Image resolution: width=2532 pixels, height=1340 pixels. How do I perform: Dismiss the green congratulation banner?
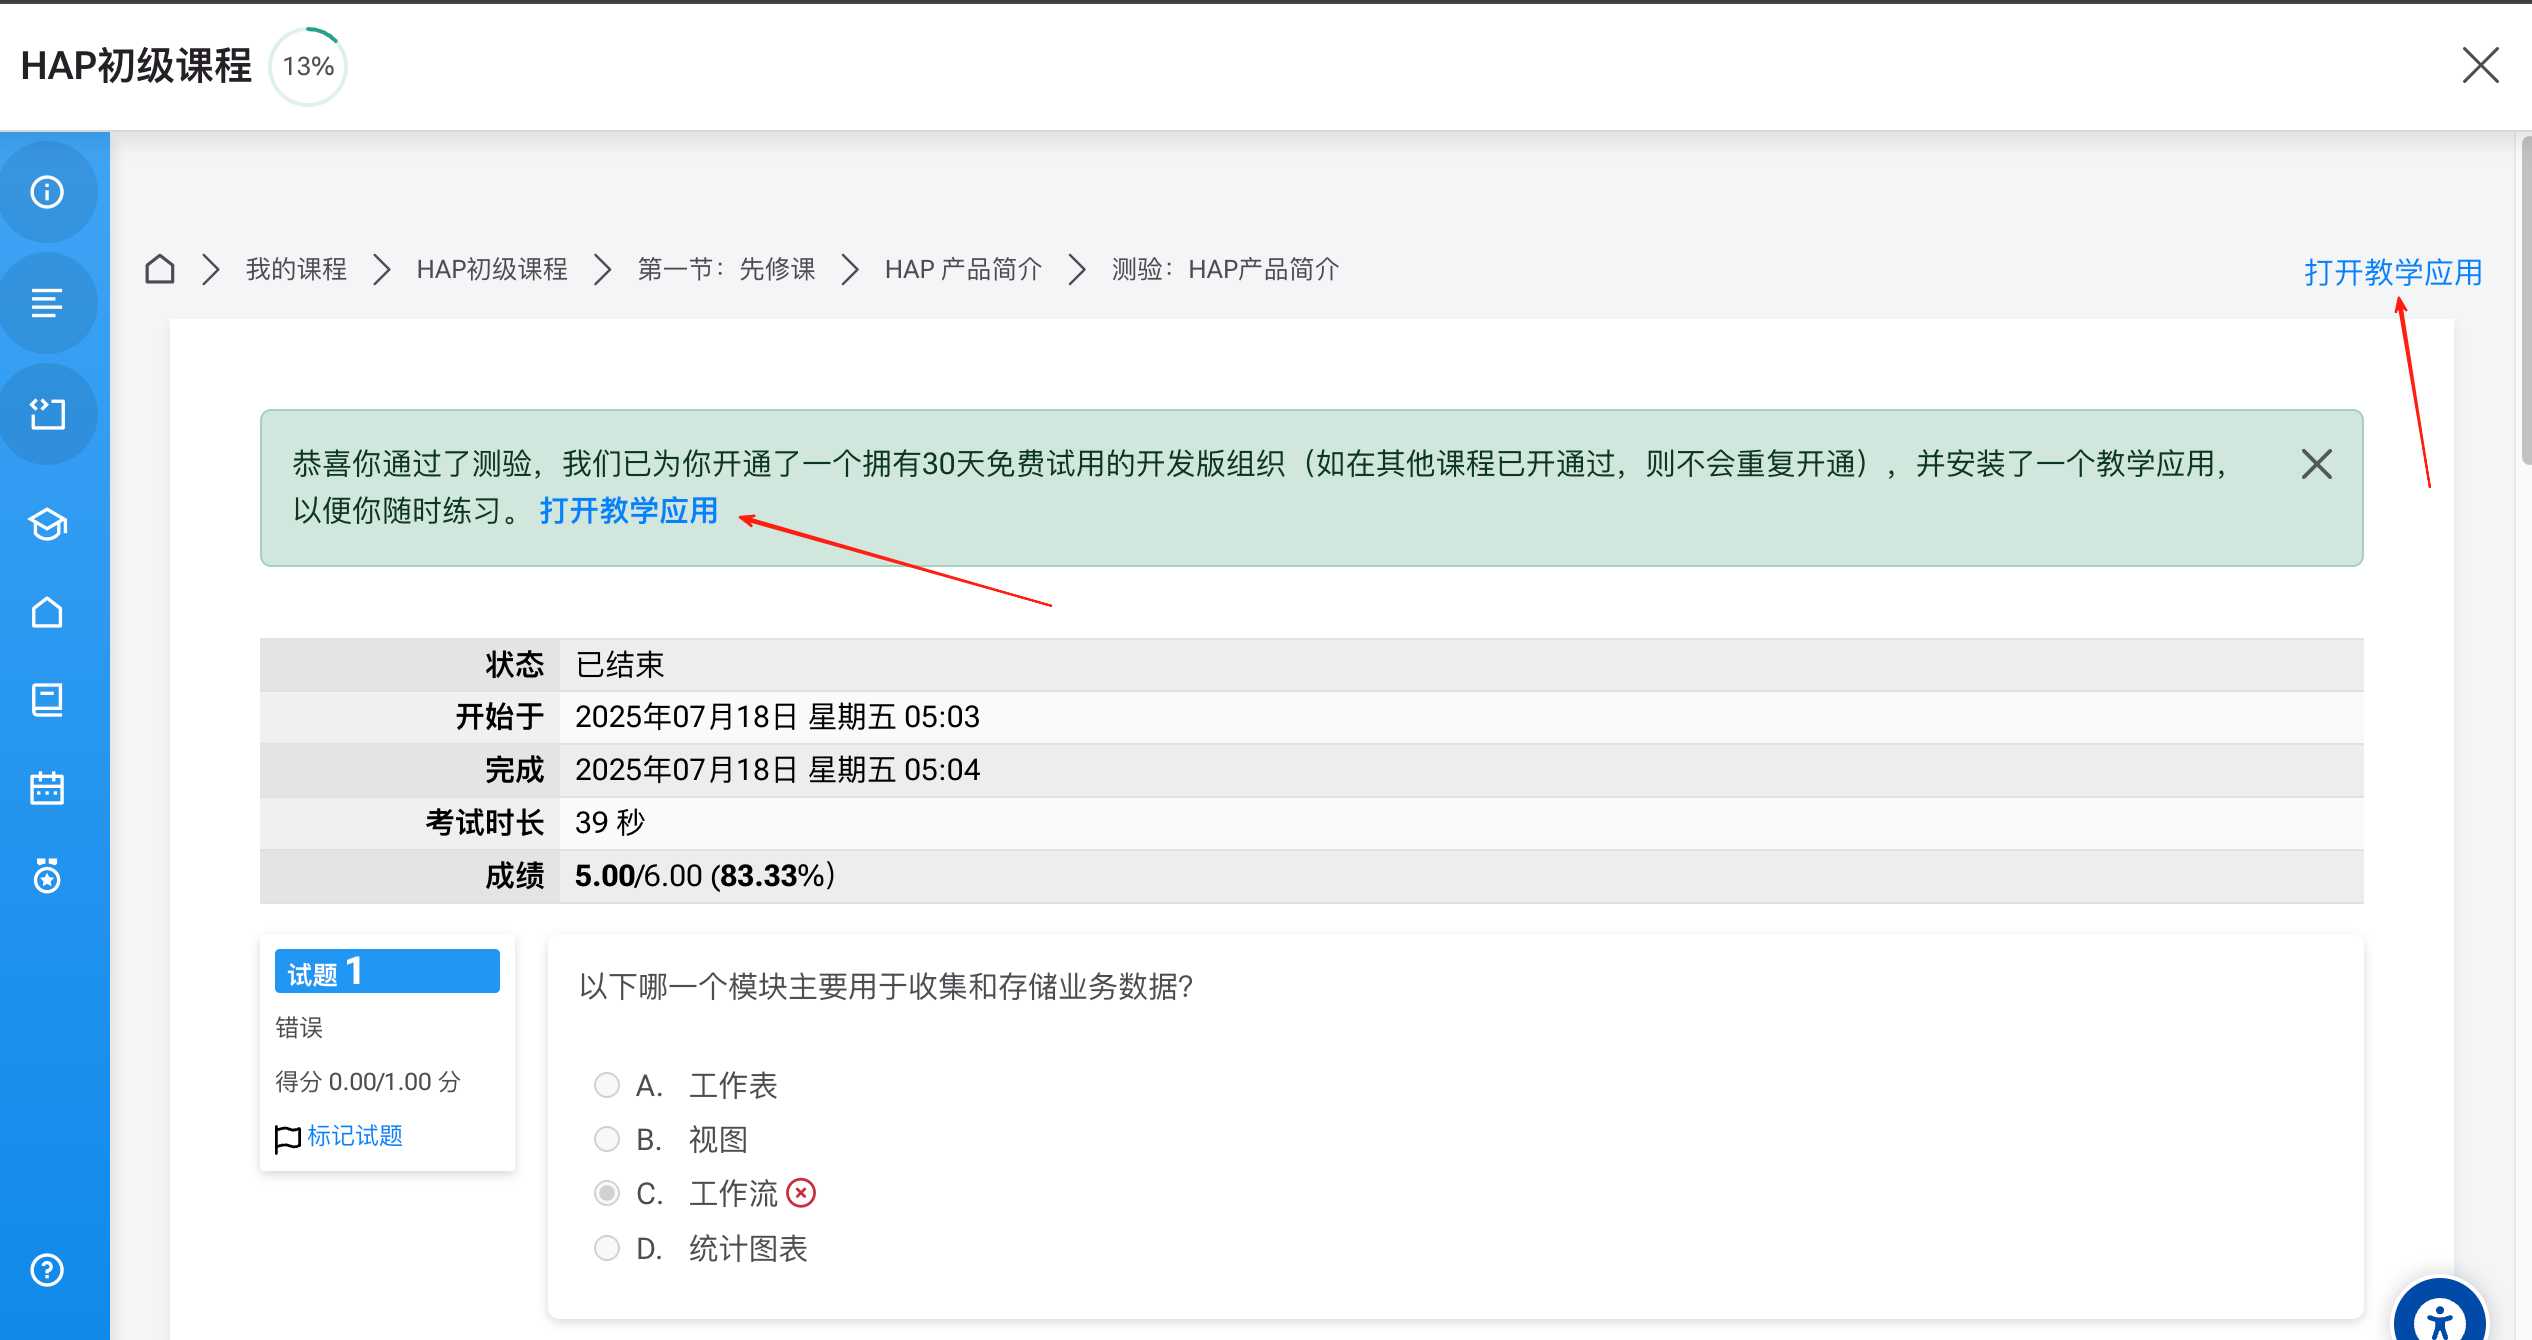pyautogui.click(x=2317, y=464)
